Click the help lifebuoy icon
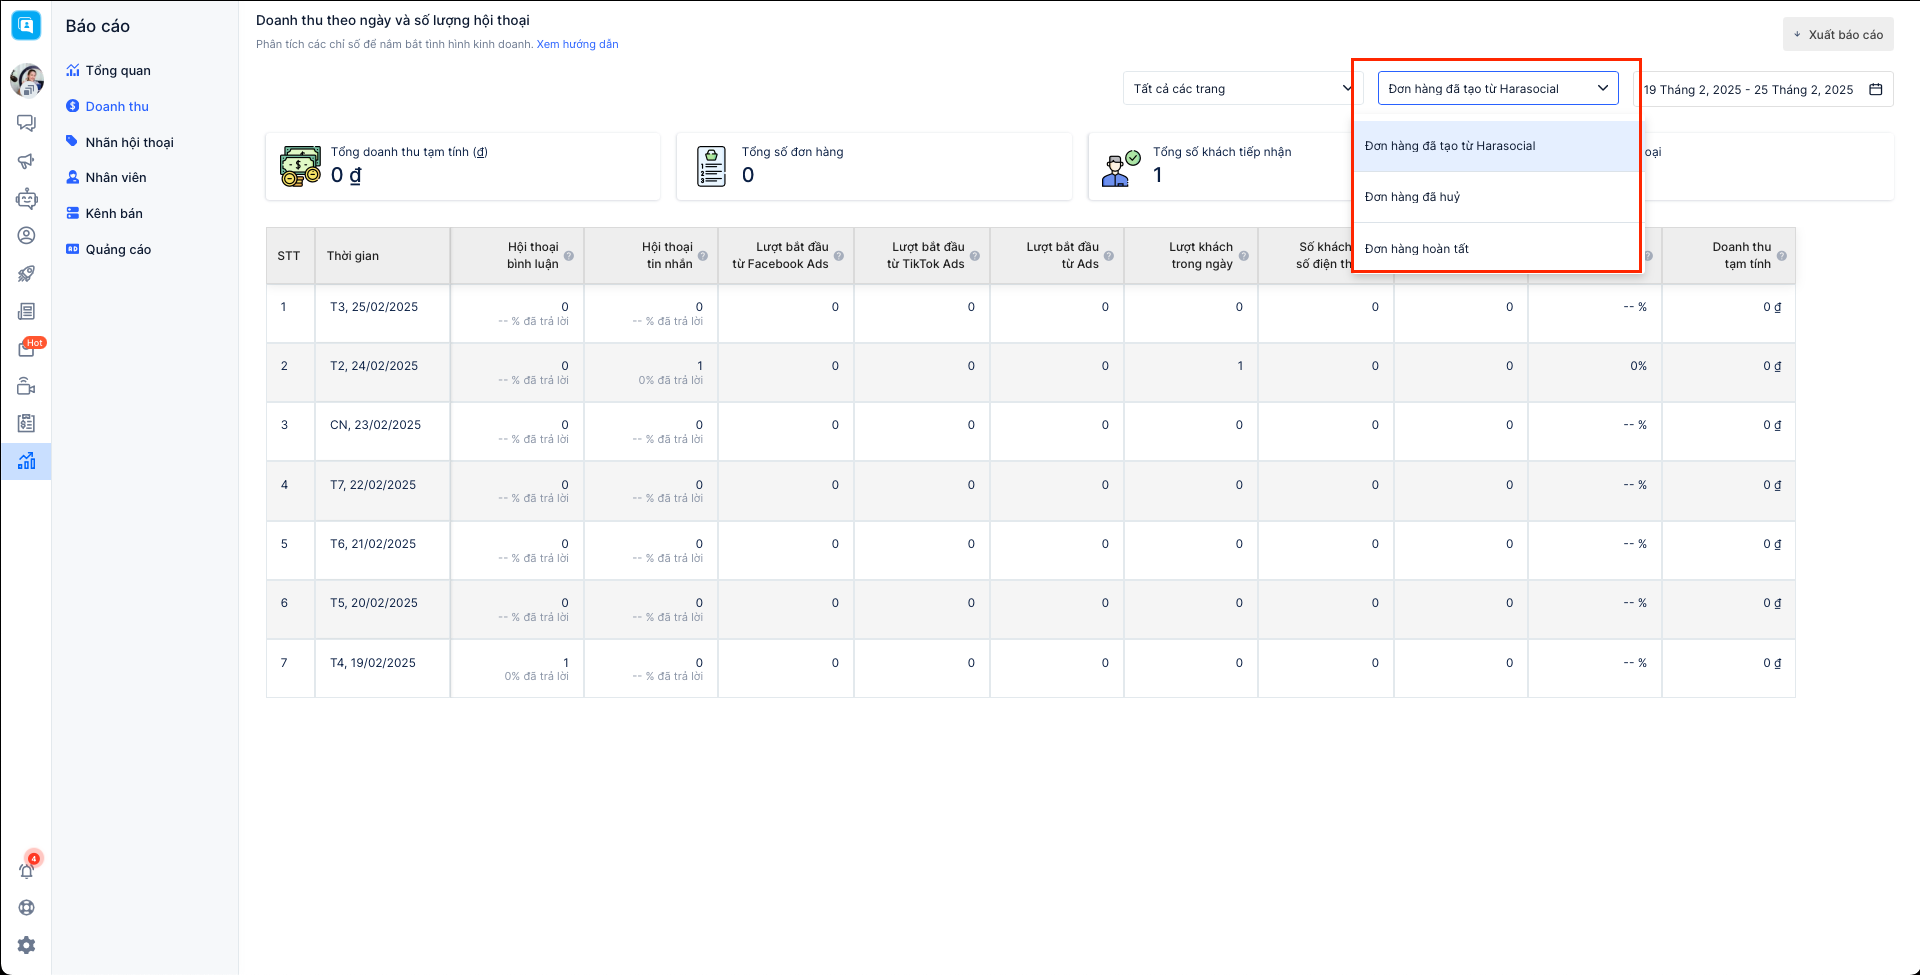The height and width of the screenshot is (975, 1920). 26,908
